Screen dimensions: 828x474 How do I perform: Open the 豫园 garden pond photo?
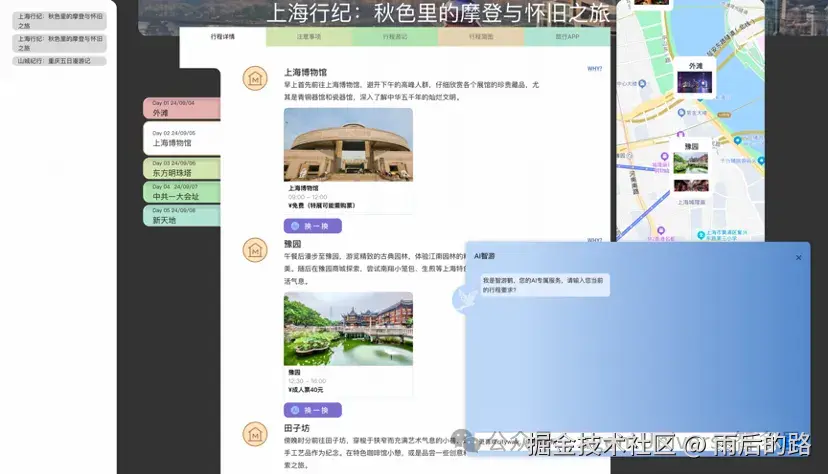point(348,329)
